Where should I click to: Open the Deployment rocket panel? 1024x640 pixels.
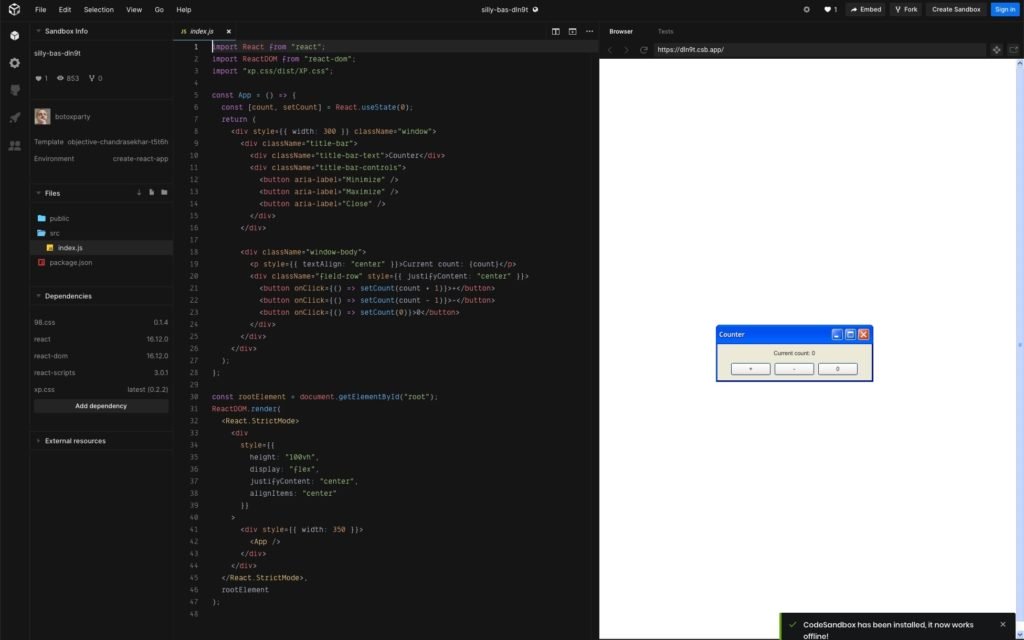14,117
